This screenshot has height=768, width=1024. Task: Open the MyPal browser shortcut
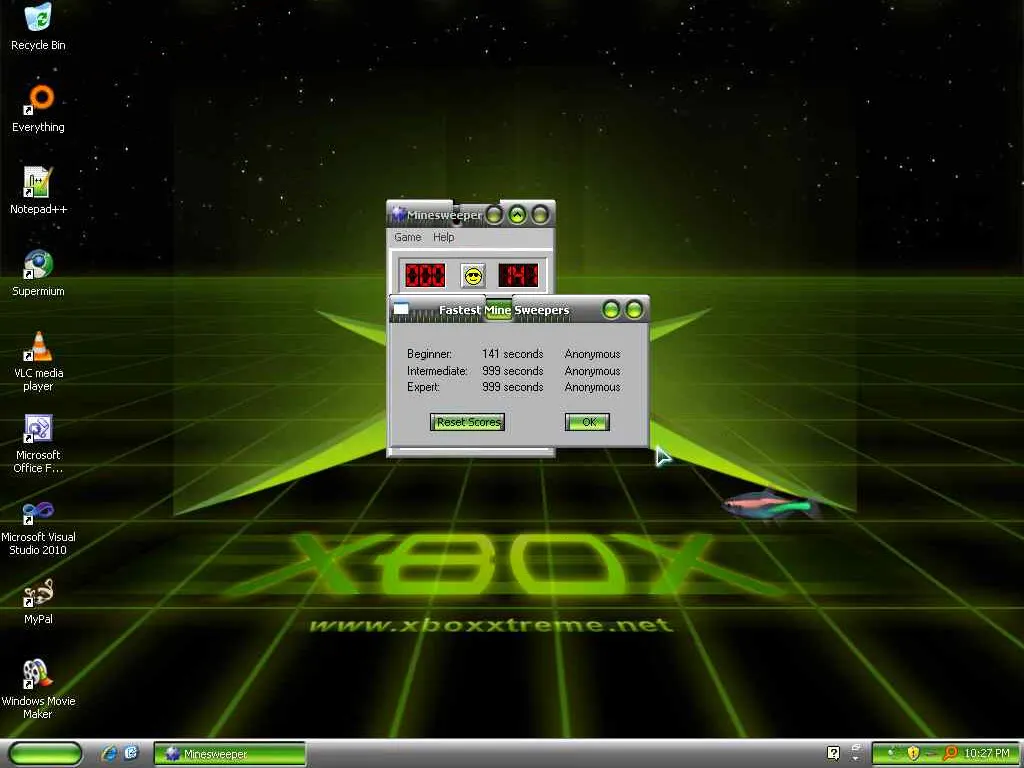[38, 602]
